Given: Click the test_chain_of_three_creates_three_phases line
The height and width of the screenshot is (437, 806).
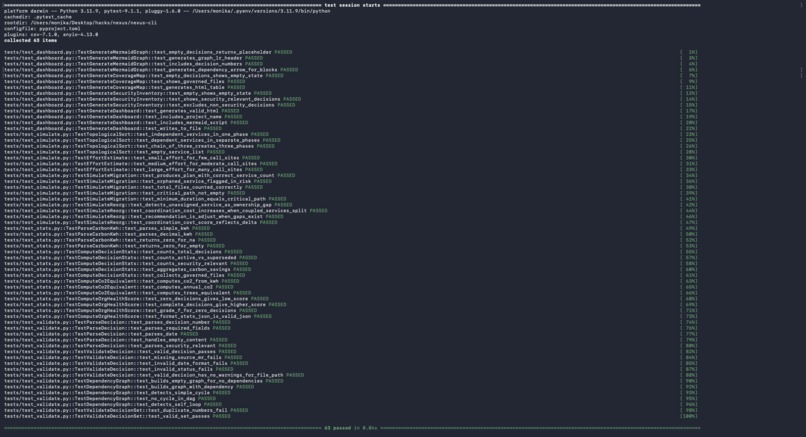Looking at the screenshot, I should click(139, 146).
